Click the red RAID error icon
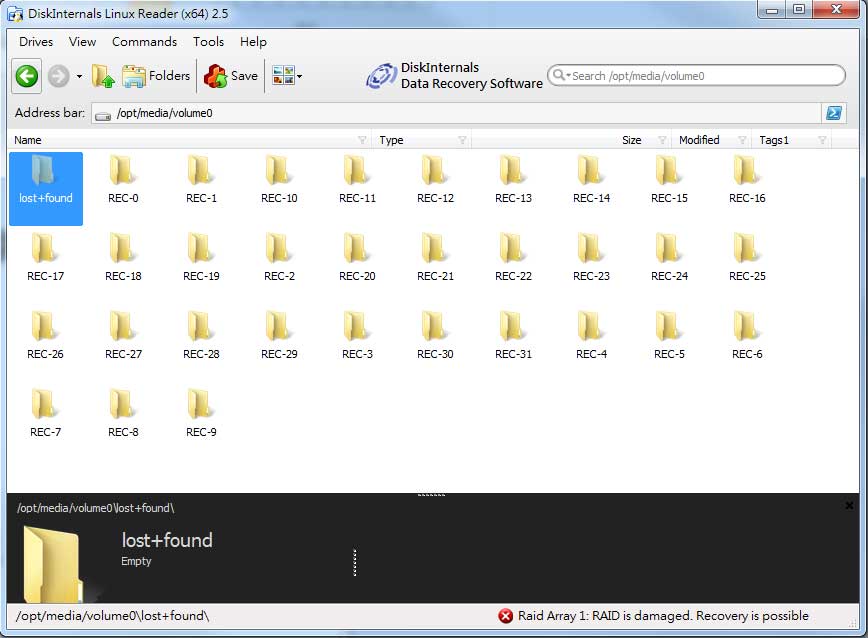 point(506,616)
